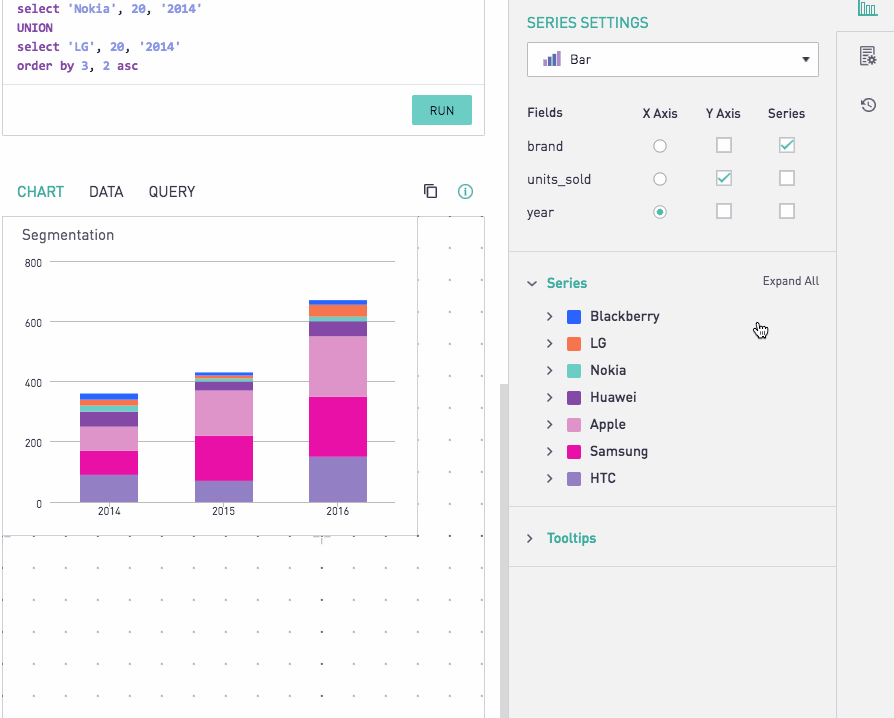Expand the LG series options
This screenshot has height=718, width=894.
tap(550, 343)
